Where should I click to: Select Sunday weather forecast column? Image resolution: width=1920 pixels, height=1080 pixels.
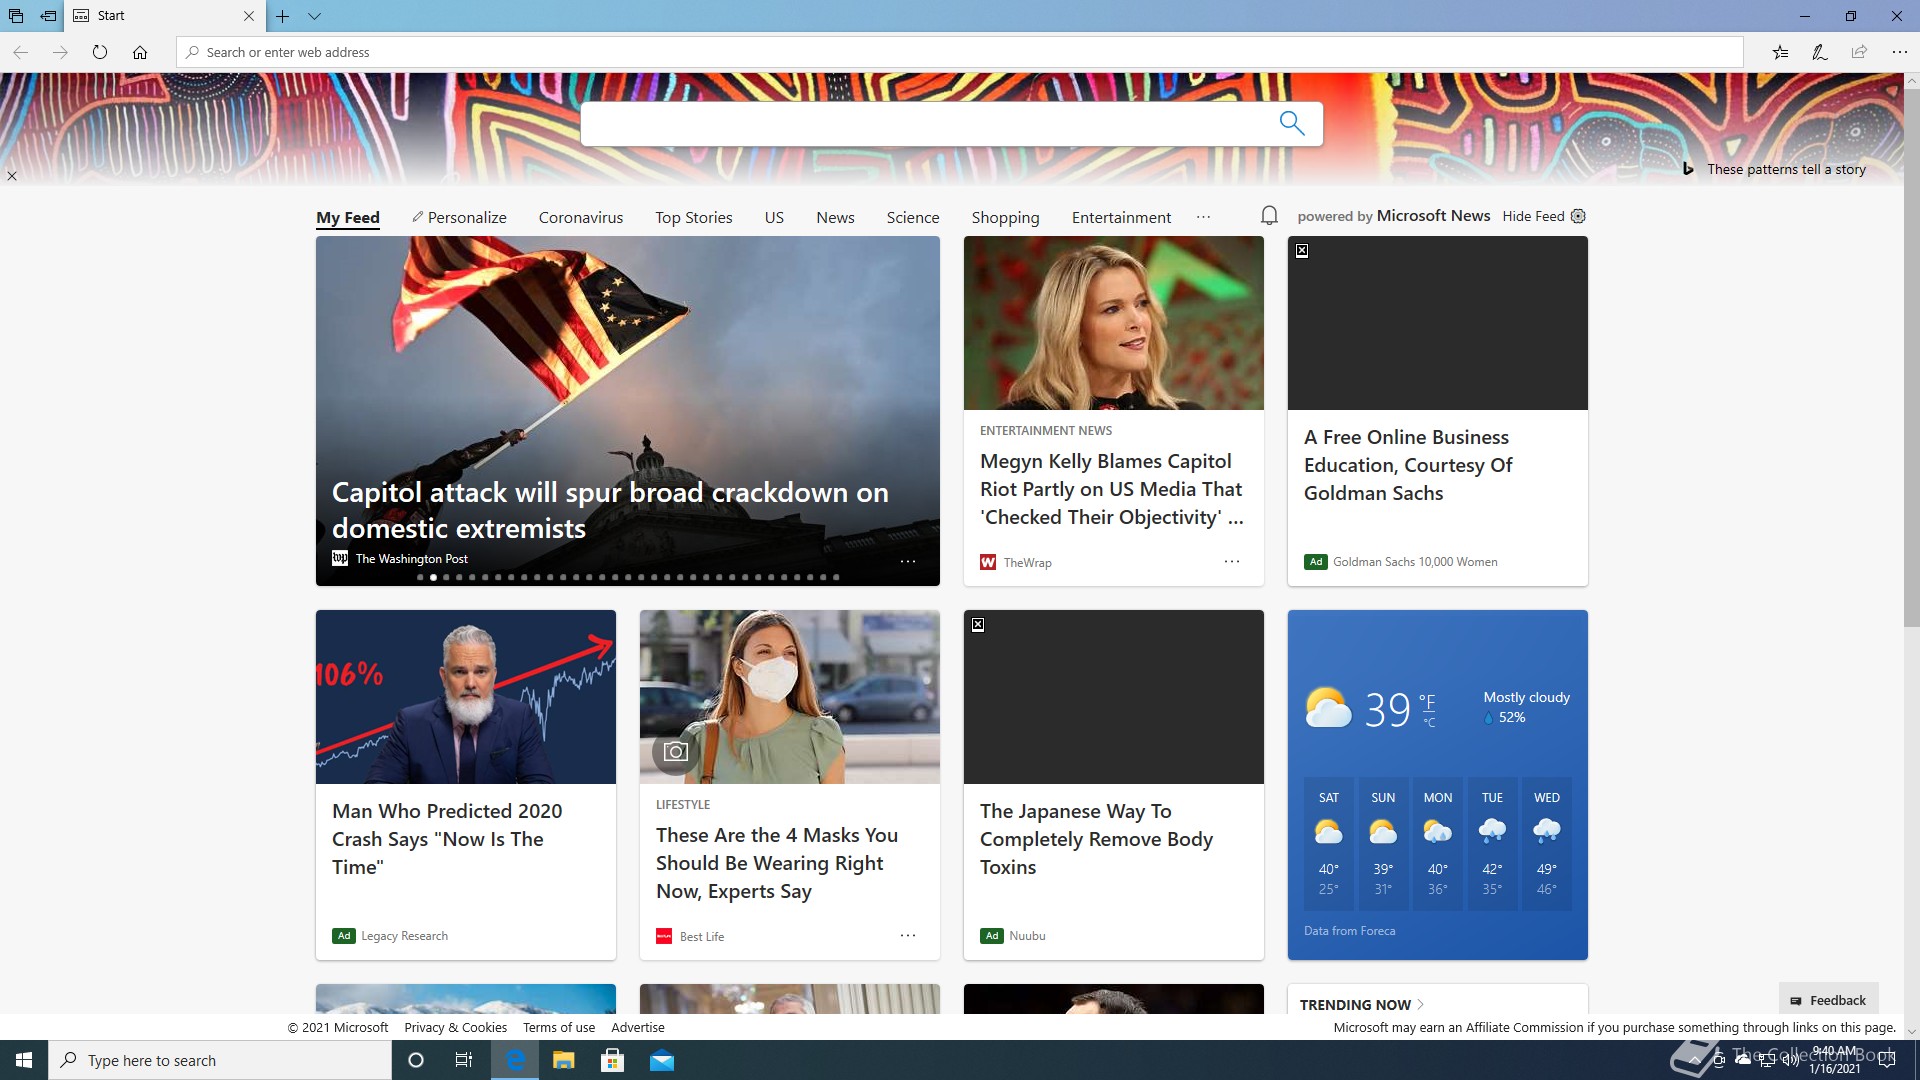(x=1383, y=843)
